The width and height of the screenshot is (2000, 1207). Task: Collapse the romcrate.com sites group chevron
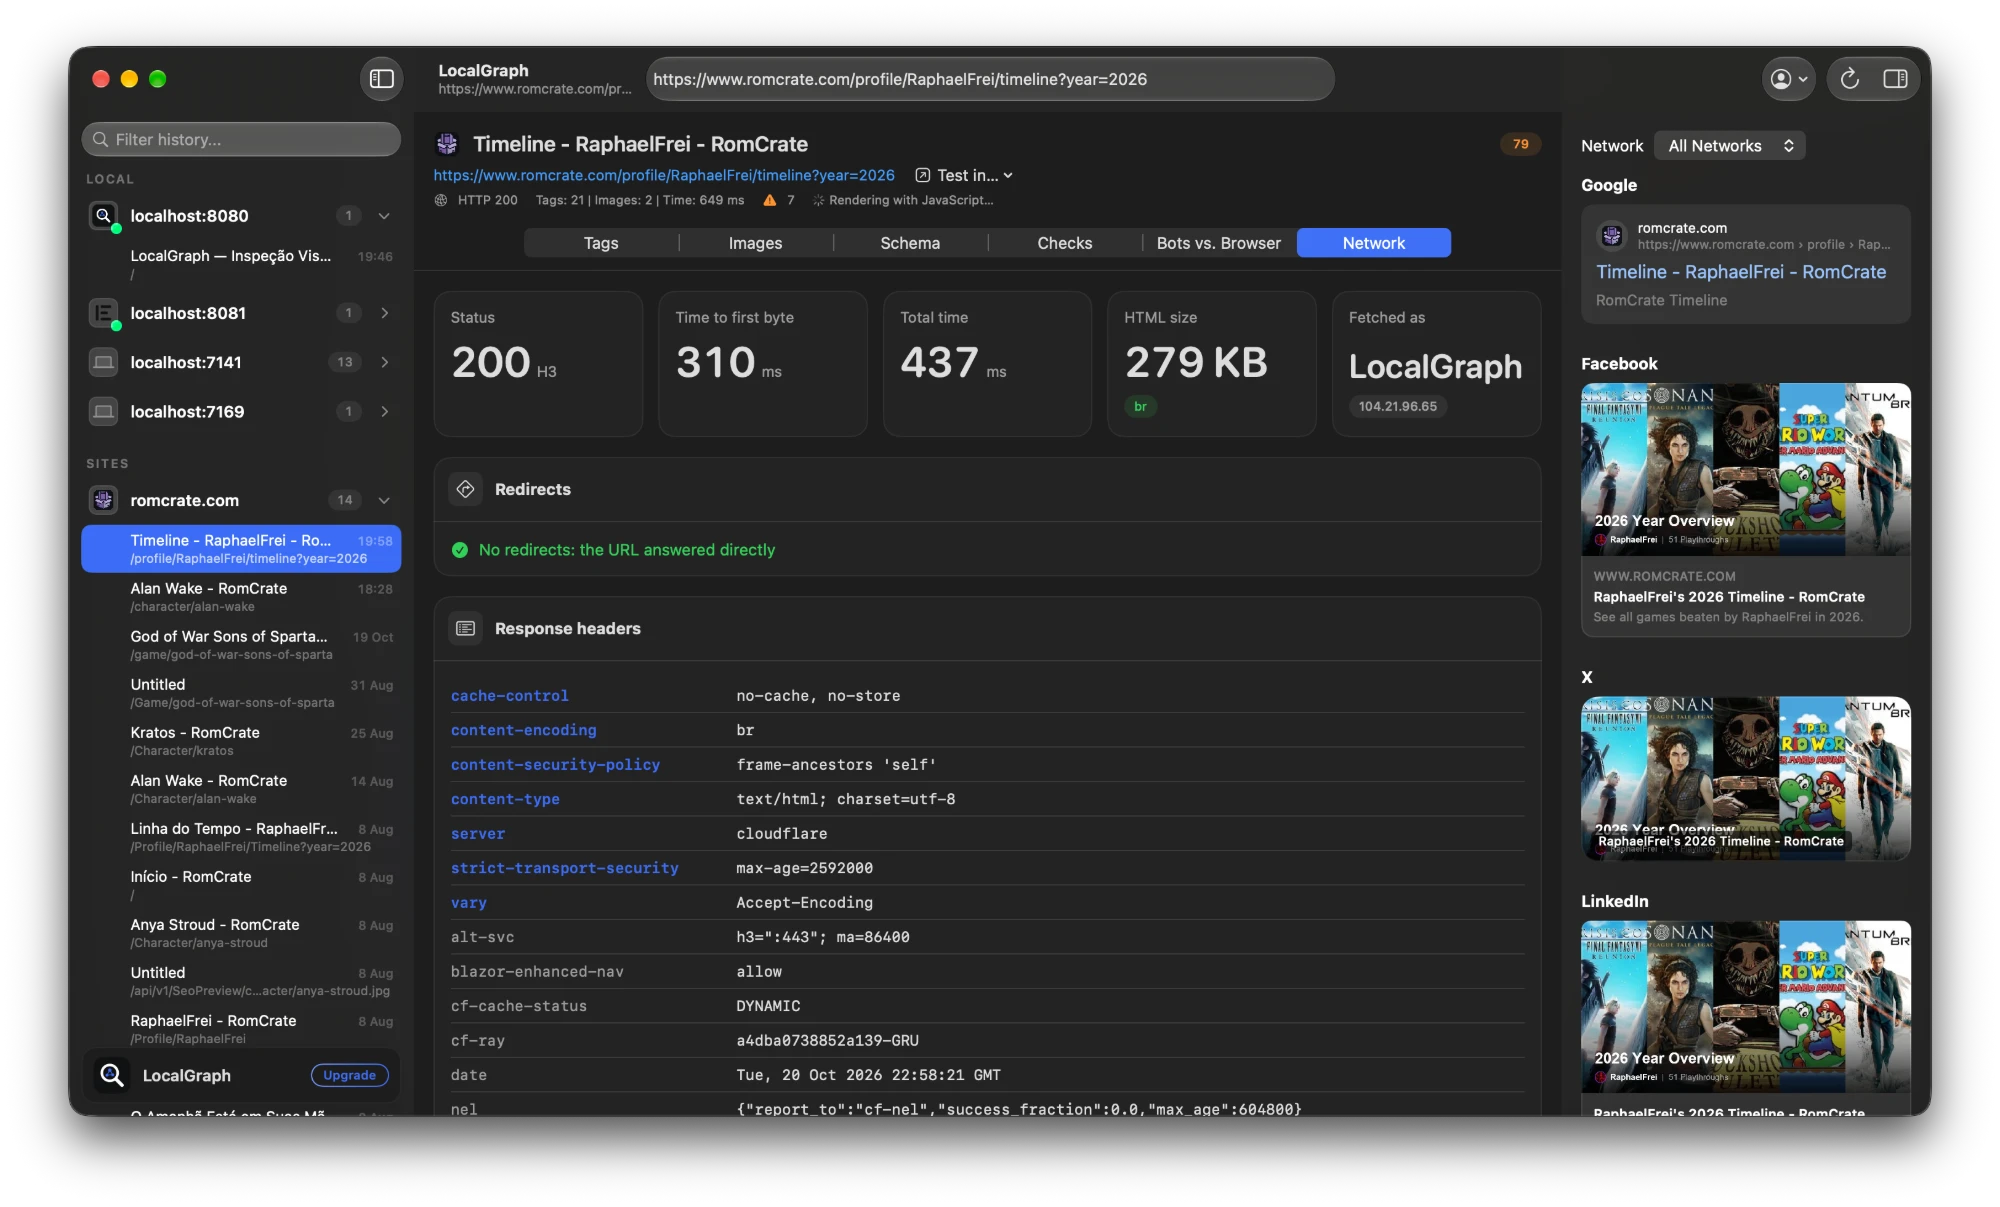coord(384,500)
